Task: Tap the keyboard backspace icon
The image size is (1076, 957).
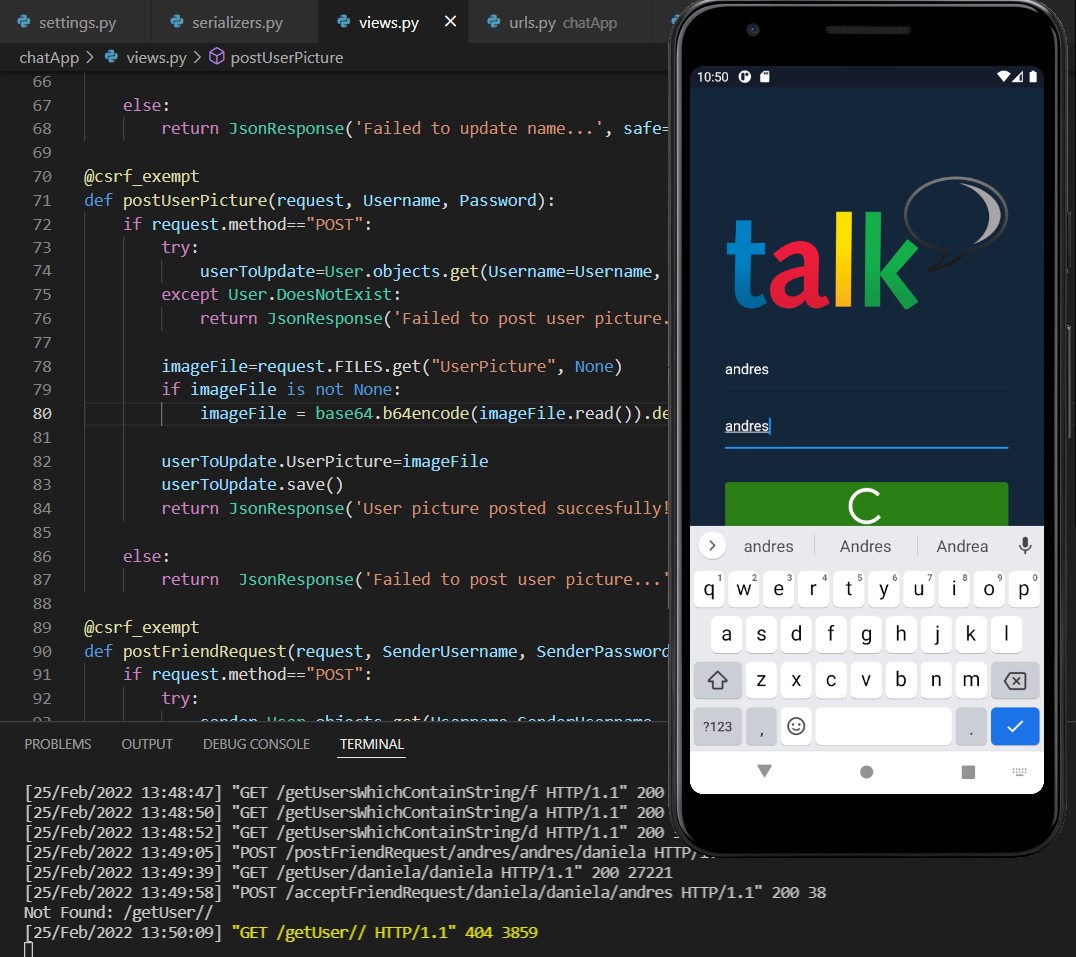Action: tap(1015, 680)
